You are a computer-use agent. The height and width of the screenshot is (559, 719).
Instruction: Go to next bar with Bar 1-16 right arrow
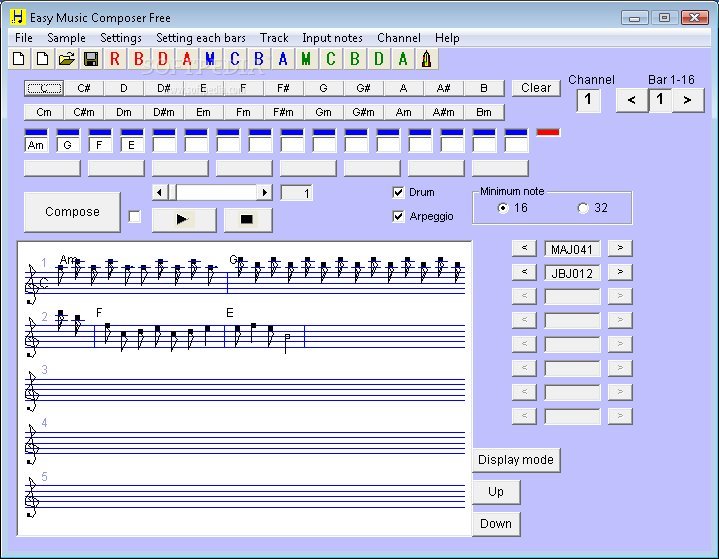pos(687,100)
